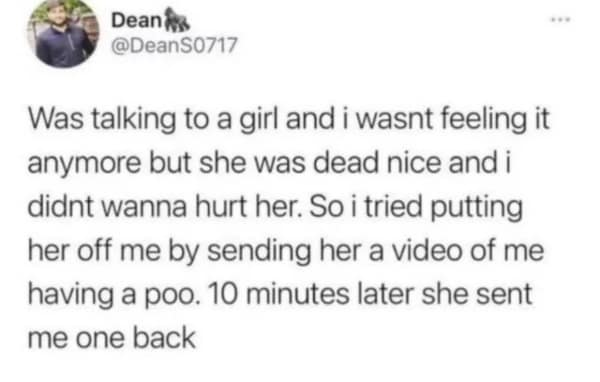
Task: Click the display name Dean
Action: pos(137,21)
